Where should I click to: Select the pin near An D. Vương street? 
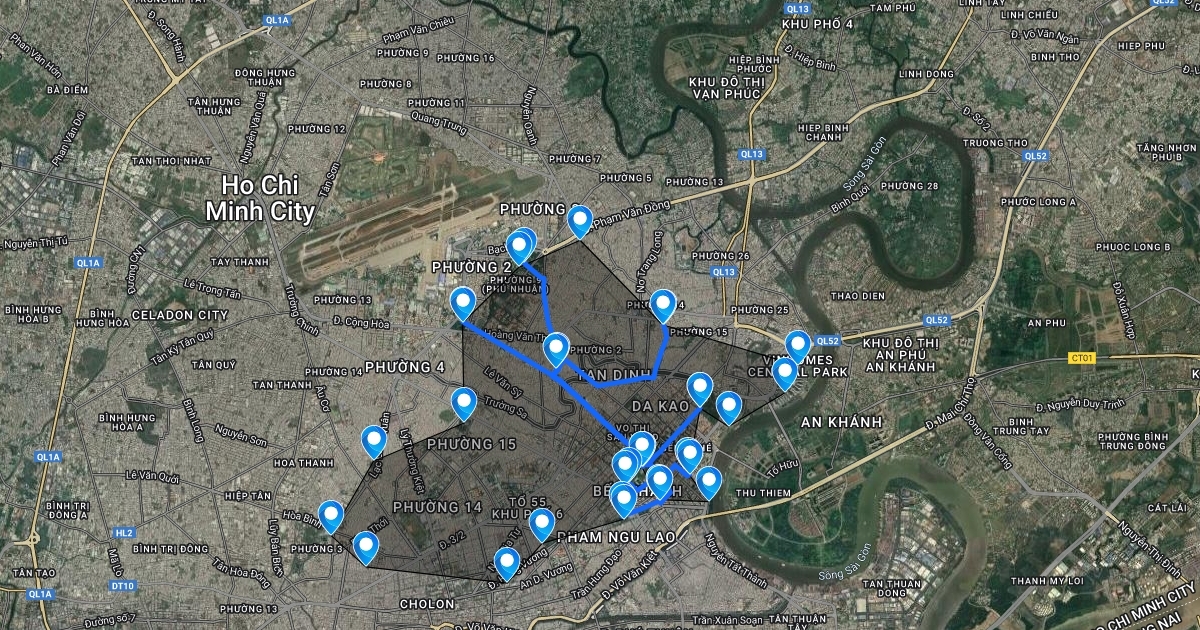point(507,564)
